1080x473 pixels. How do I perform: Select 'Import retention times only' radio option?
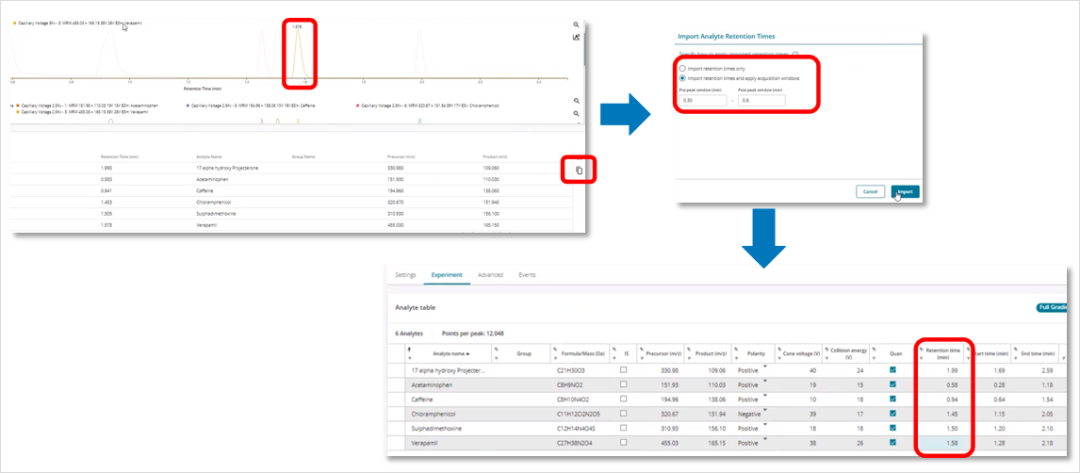tap(682, 68)
